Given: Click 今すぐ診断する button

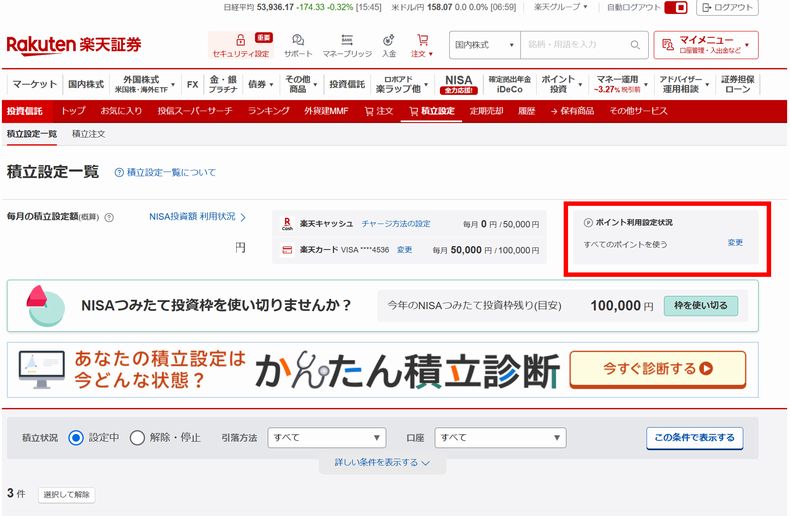Looking at the screenshot, I should 657,369.
